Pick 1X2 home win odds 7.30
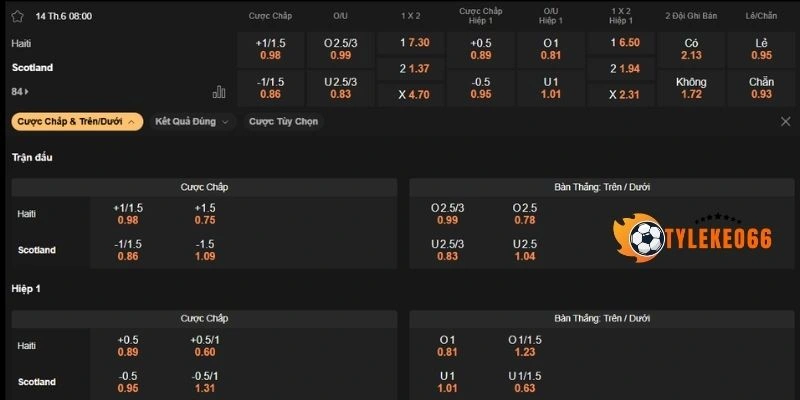Image resolution: width=800 pixels, height=400 pixels. [414, 42]
